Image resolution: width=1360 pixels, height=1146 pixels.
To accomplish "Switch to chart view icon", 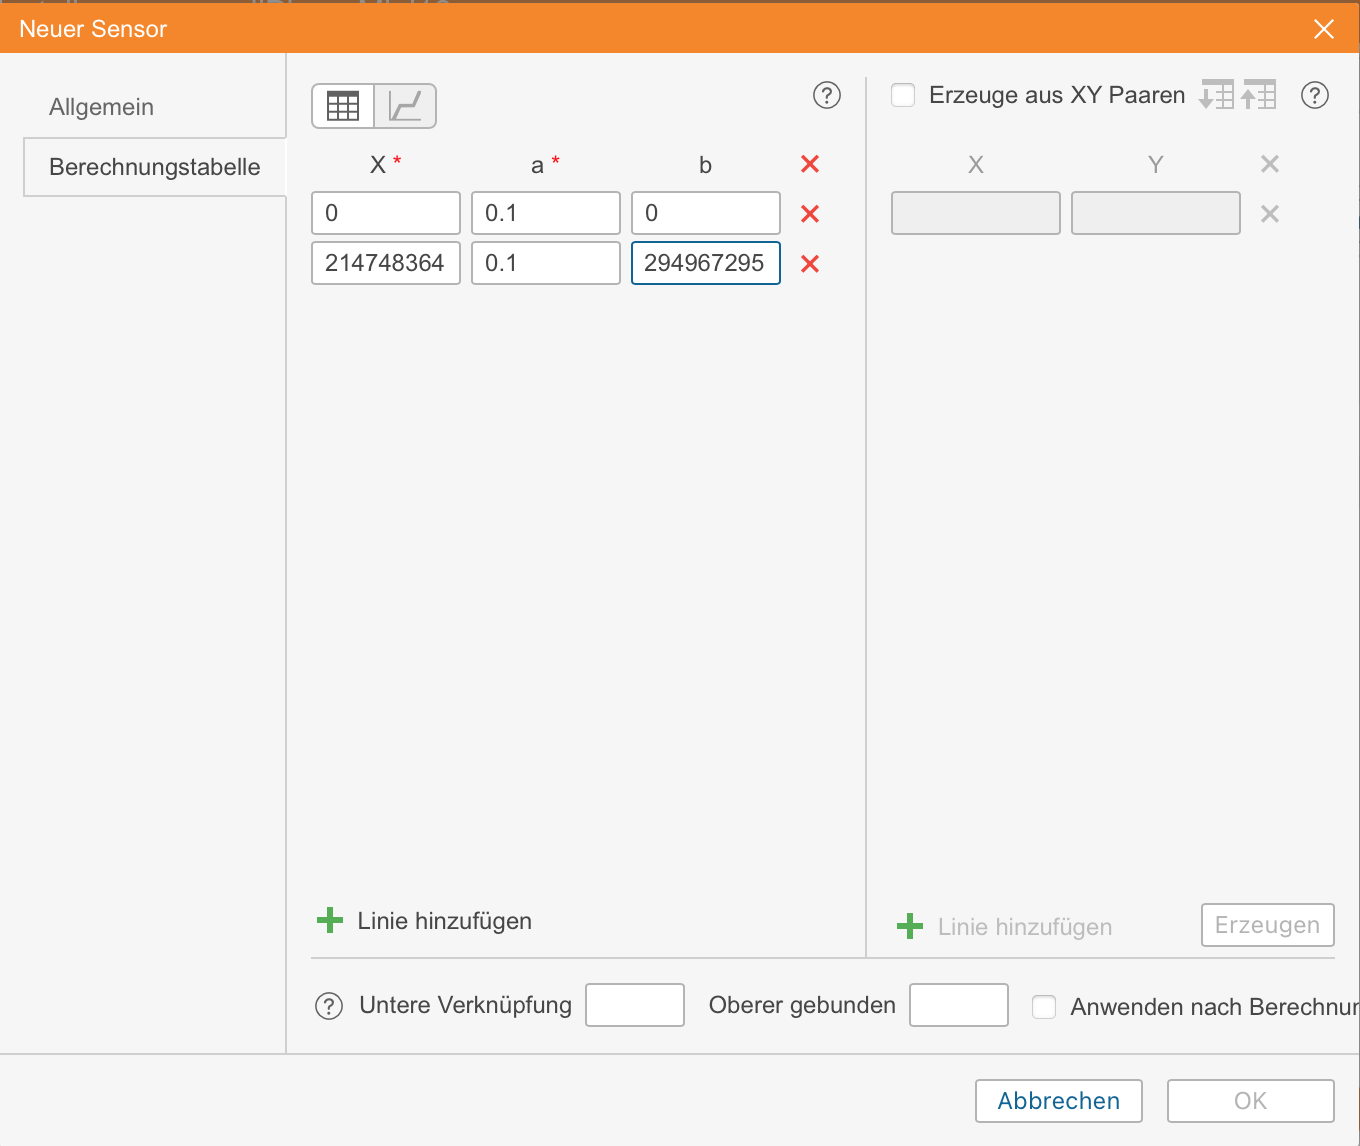I will point(405,106).
